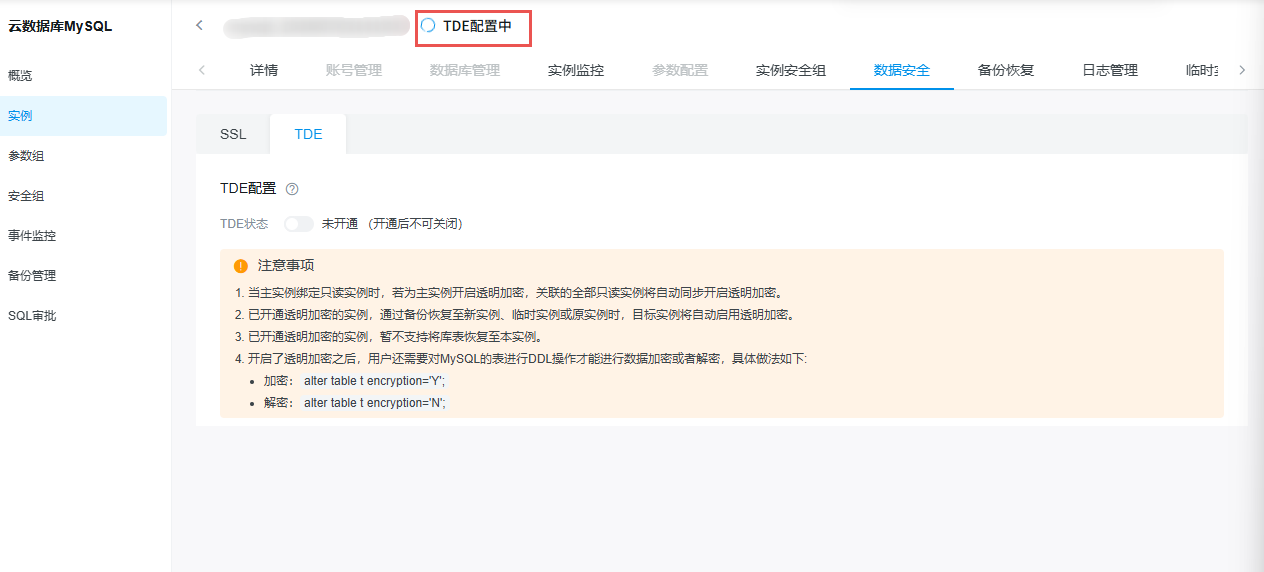Click the 云数据库MySQL sidebar title

60,27
